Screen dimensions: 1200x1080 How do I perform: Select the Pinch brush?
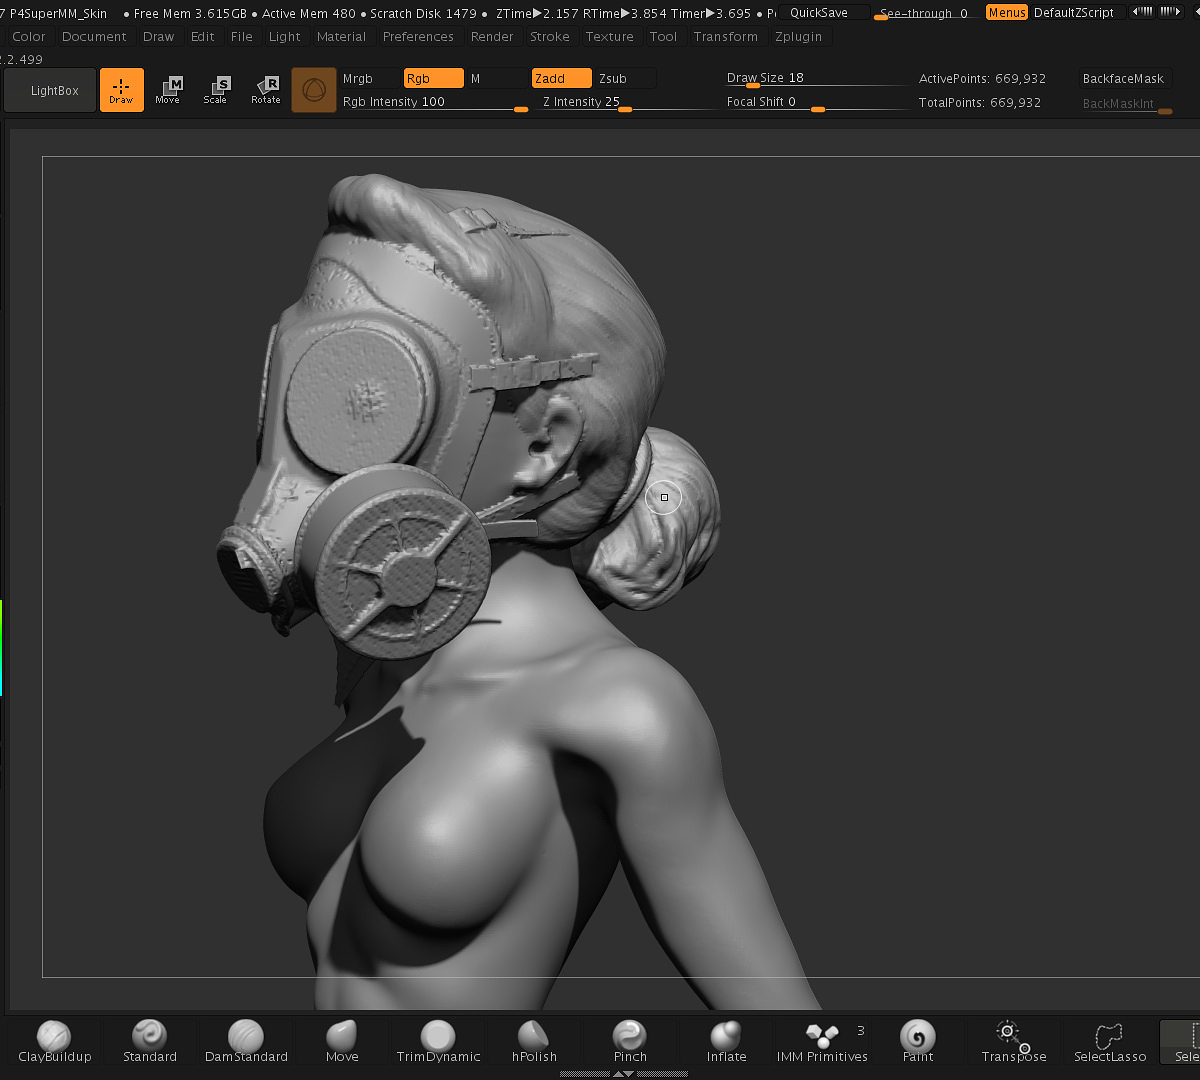point(630,1042)
